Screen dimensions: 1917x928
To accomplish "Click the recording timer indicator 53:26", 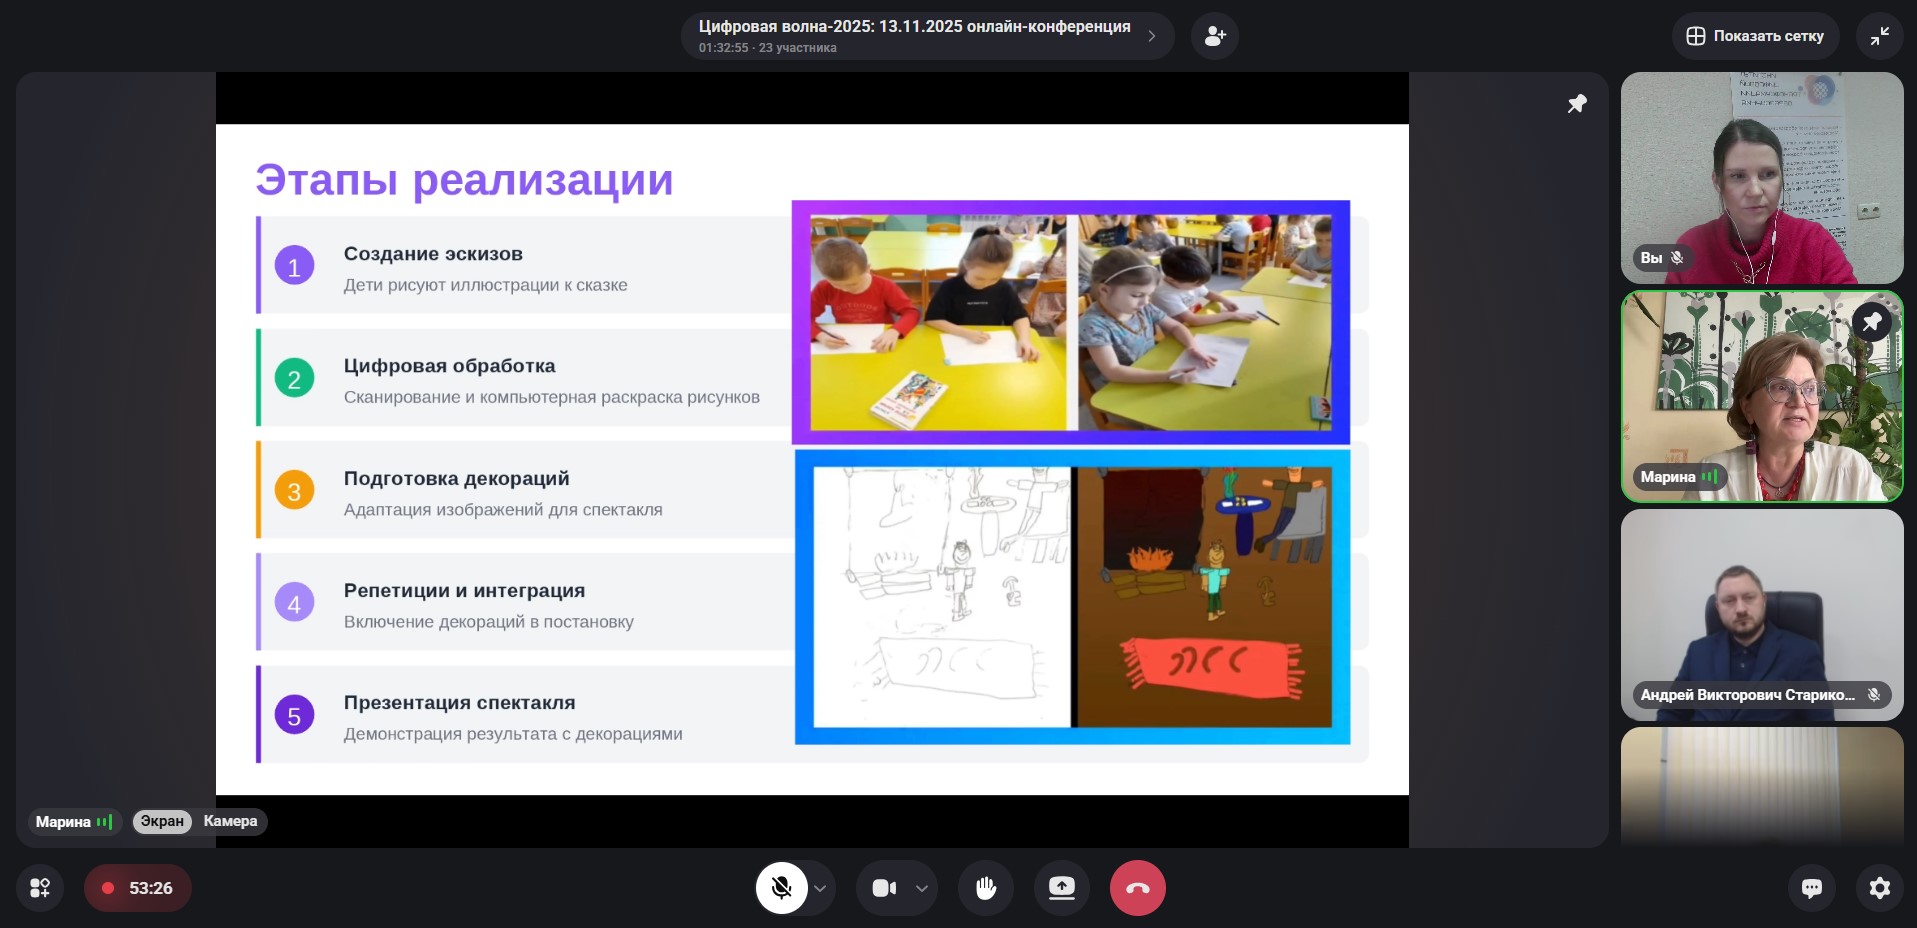I will coord(138,888).
